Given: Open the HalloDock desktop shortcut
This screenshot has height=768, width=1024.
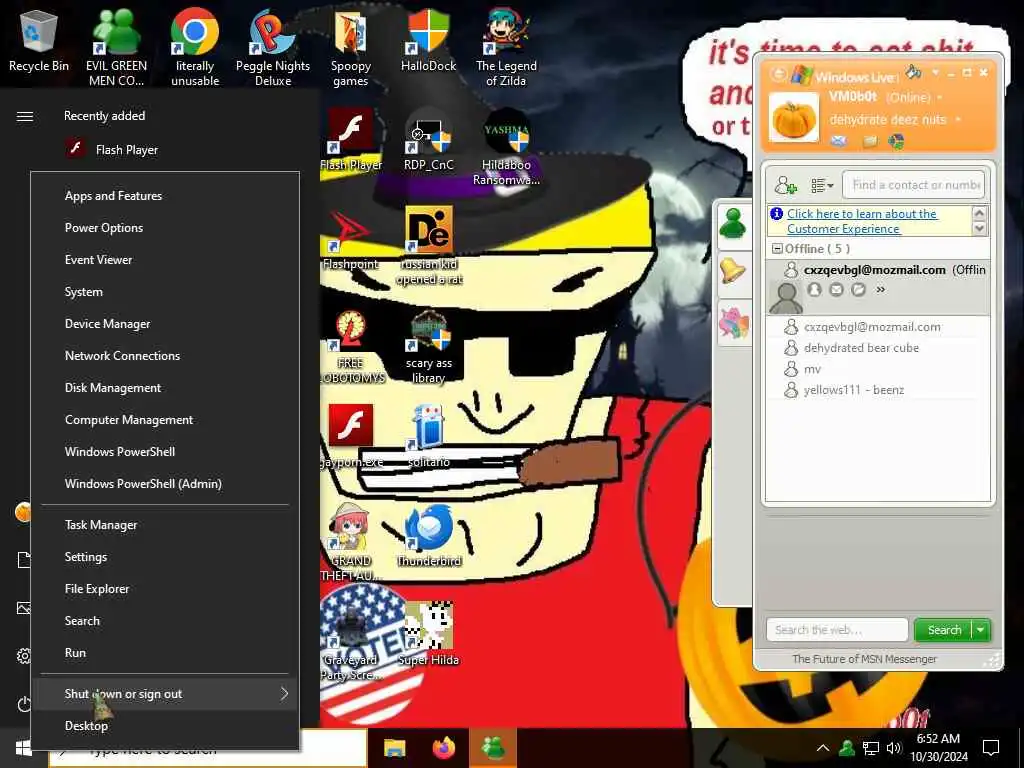Looking at the screenshot, I should tap(428, 40).
